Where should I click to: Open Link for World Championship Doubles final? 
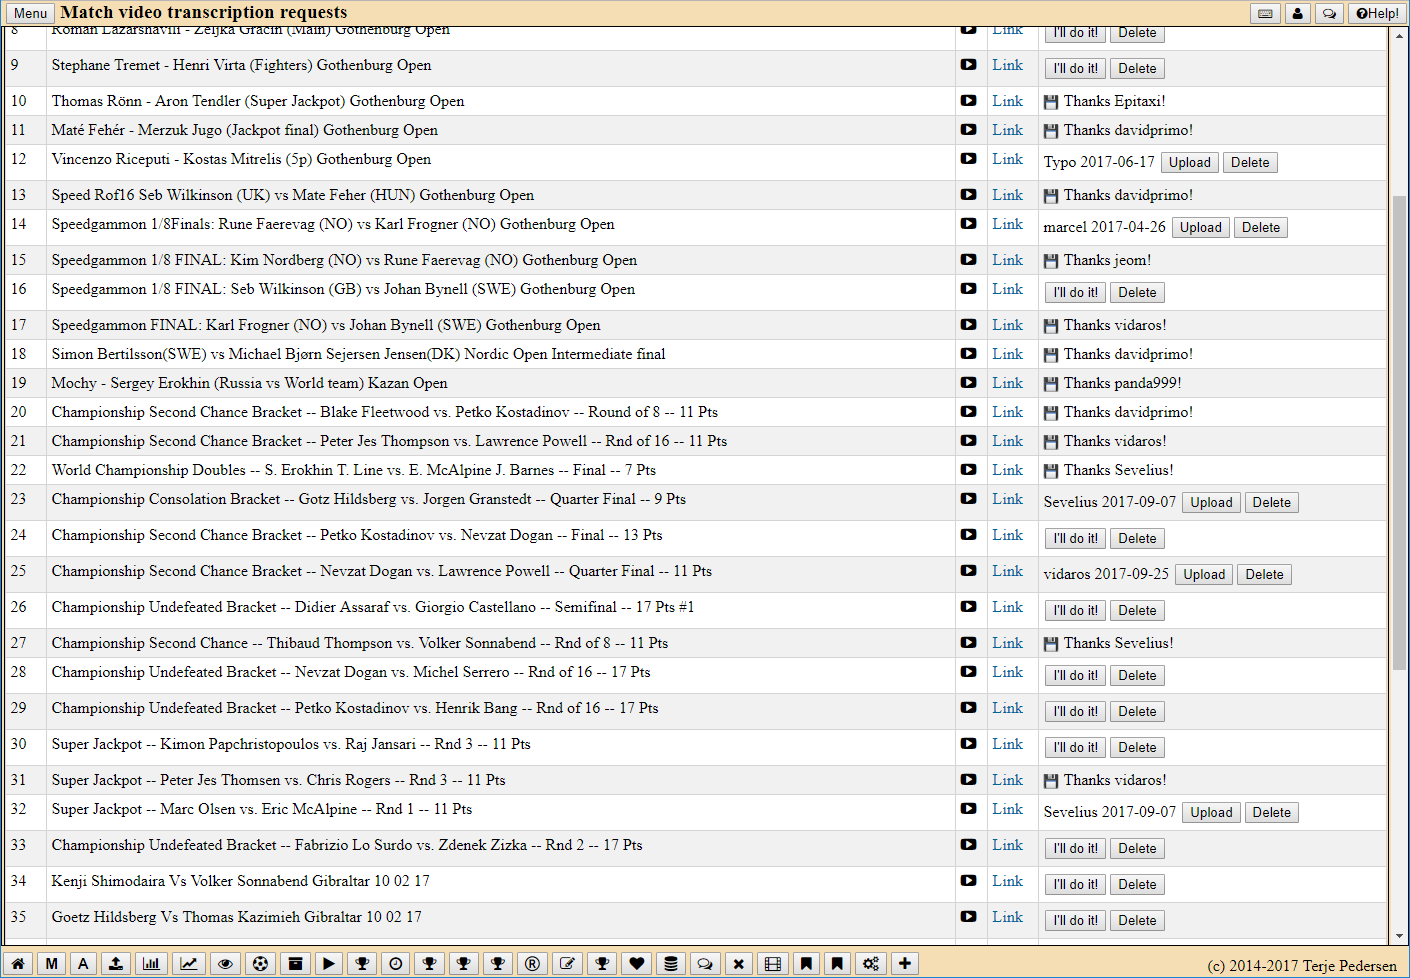tap(1007, 470)
